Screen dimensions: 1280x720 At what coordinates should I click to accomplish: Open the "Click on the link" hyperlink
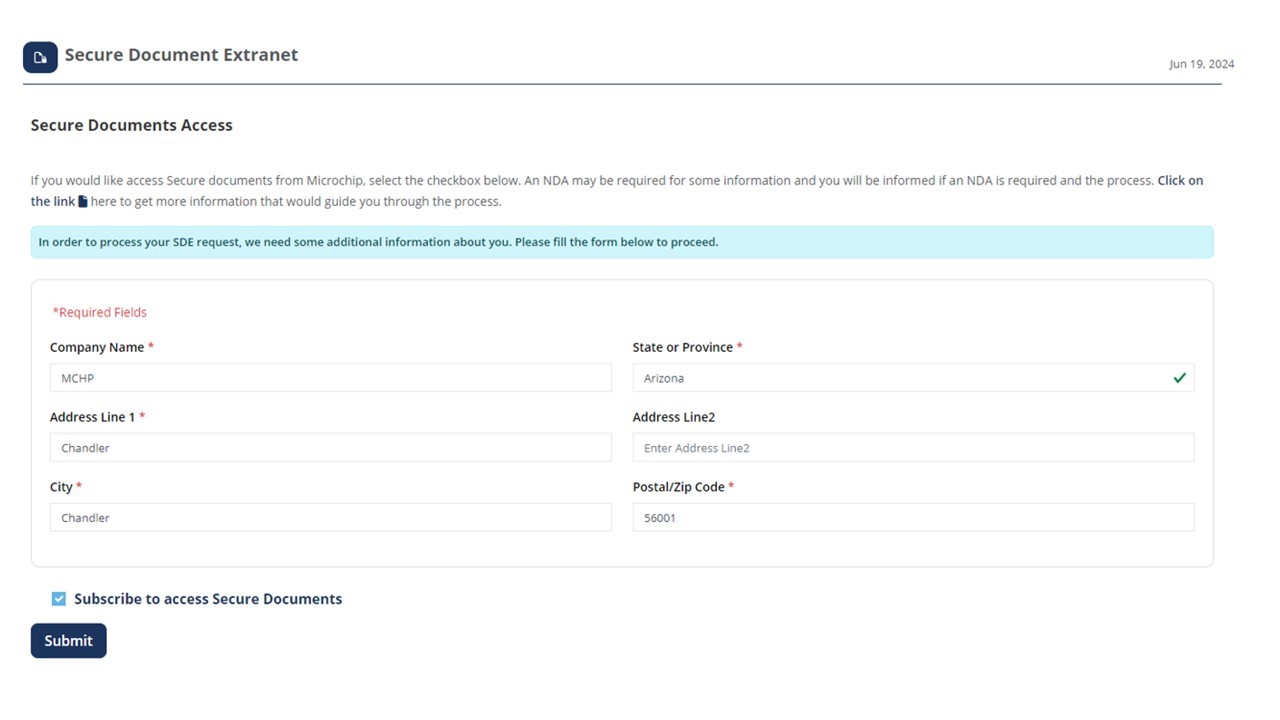coord(1181,180)
